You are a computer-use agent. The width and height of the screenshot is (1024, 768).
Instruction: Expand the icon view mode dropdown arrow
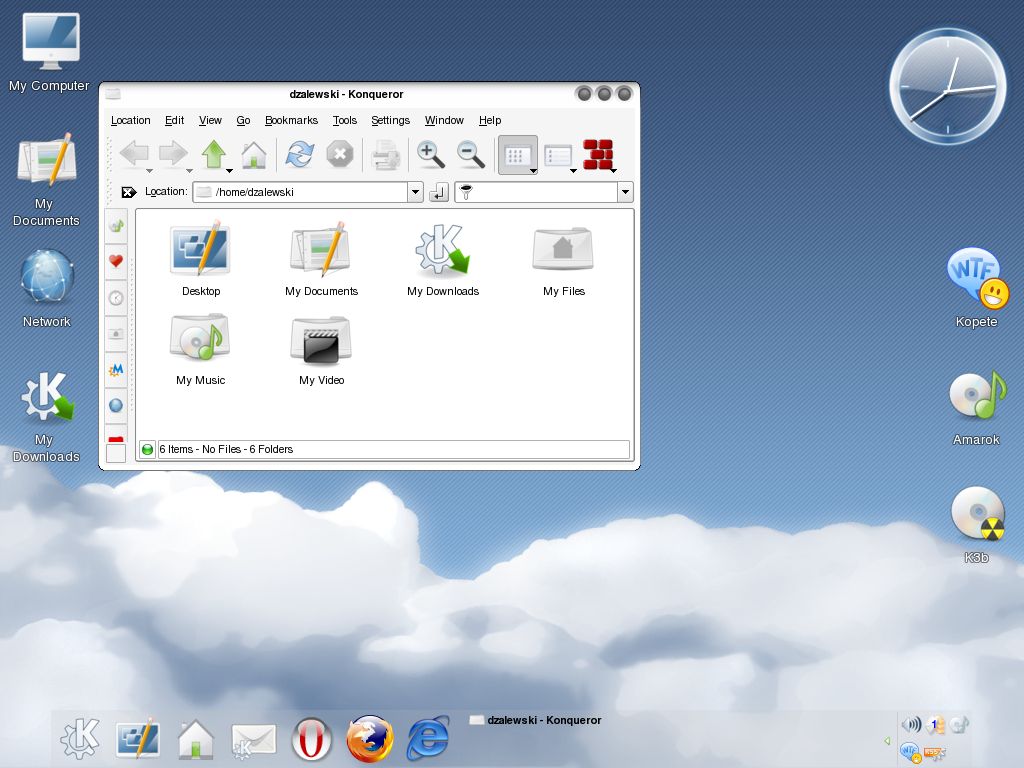pos(534,170)
